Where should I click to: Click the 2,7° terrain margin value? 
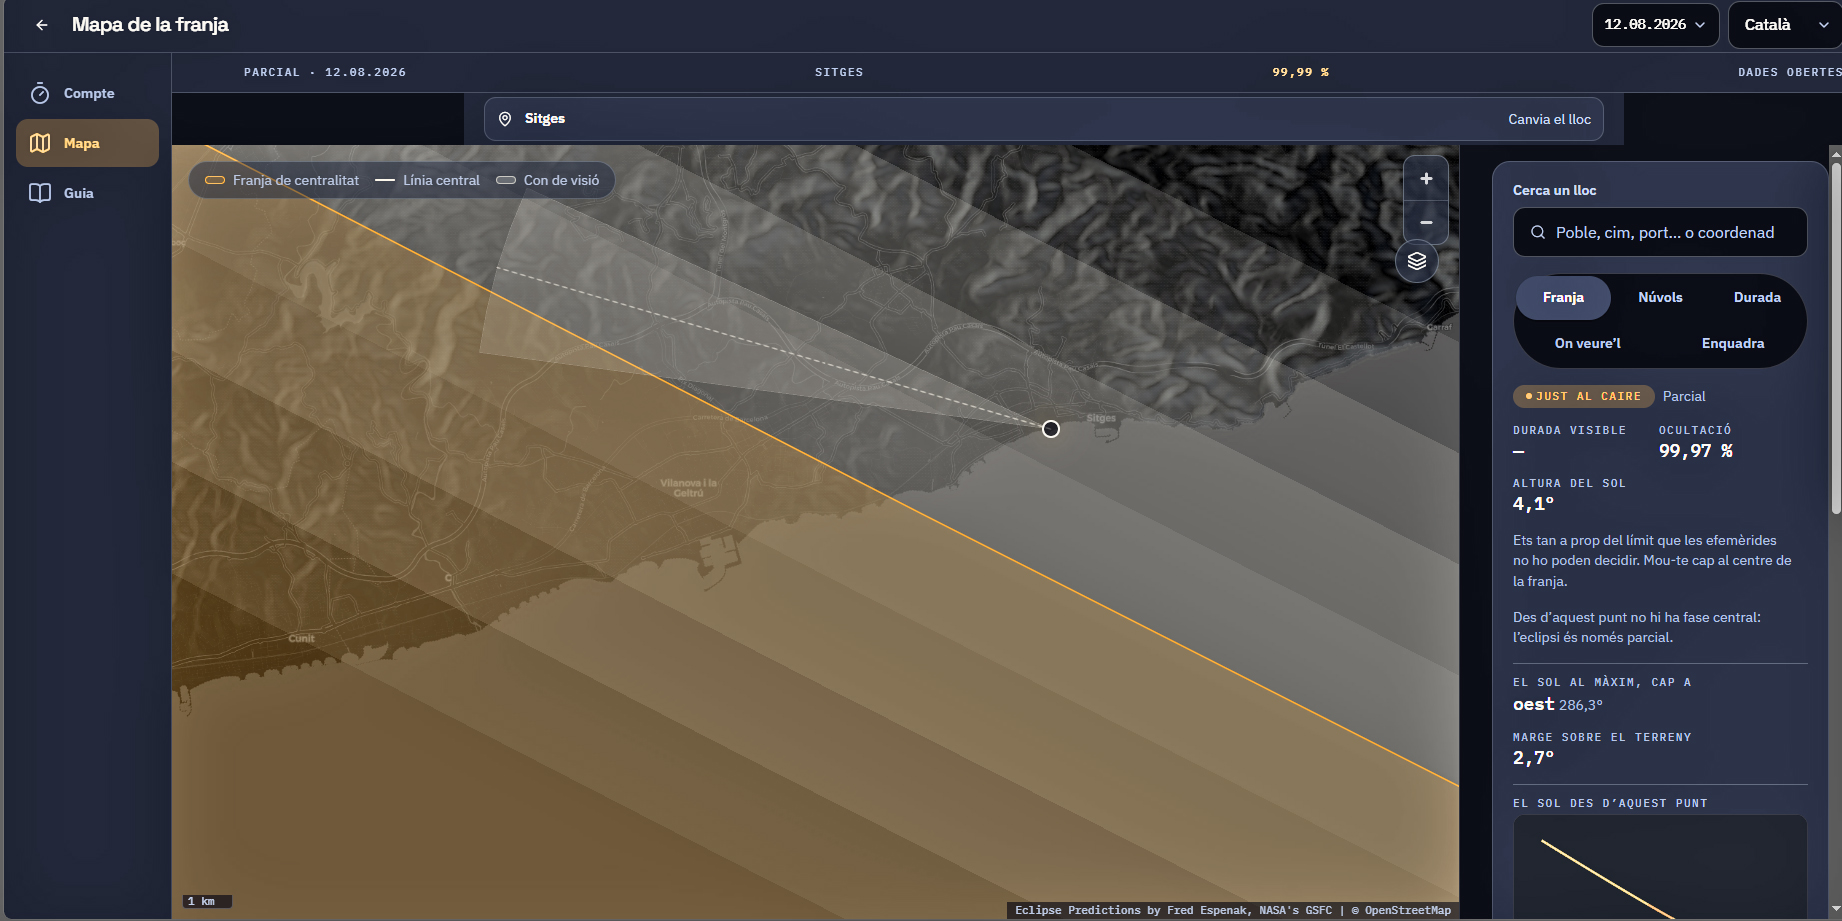click(1533, 758)
